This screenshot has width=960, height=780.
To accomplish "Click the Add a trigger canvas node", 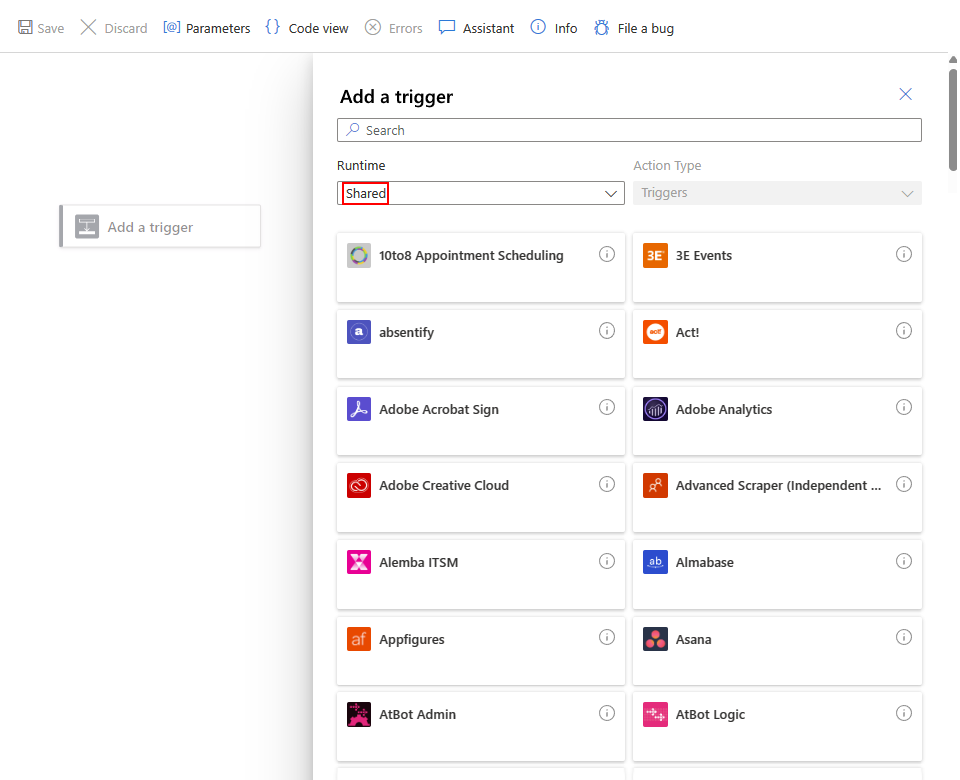I will (160, 227).
